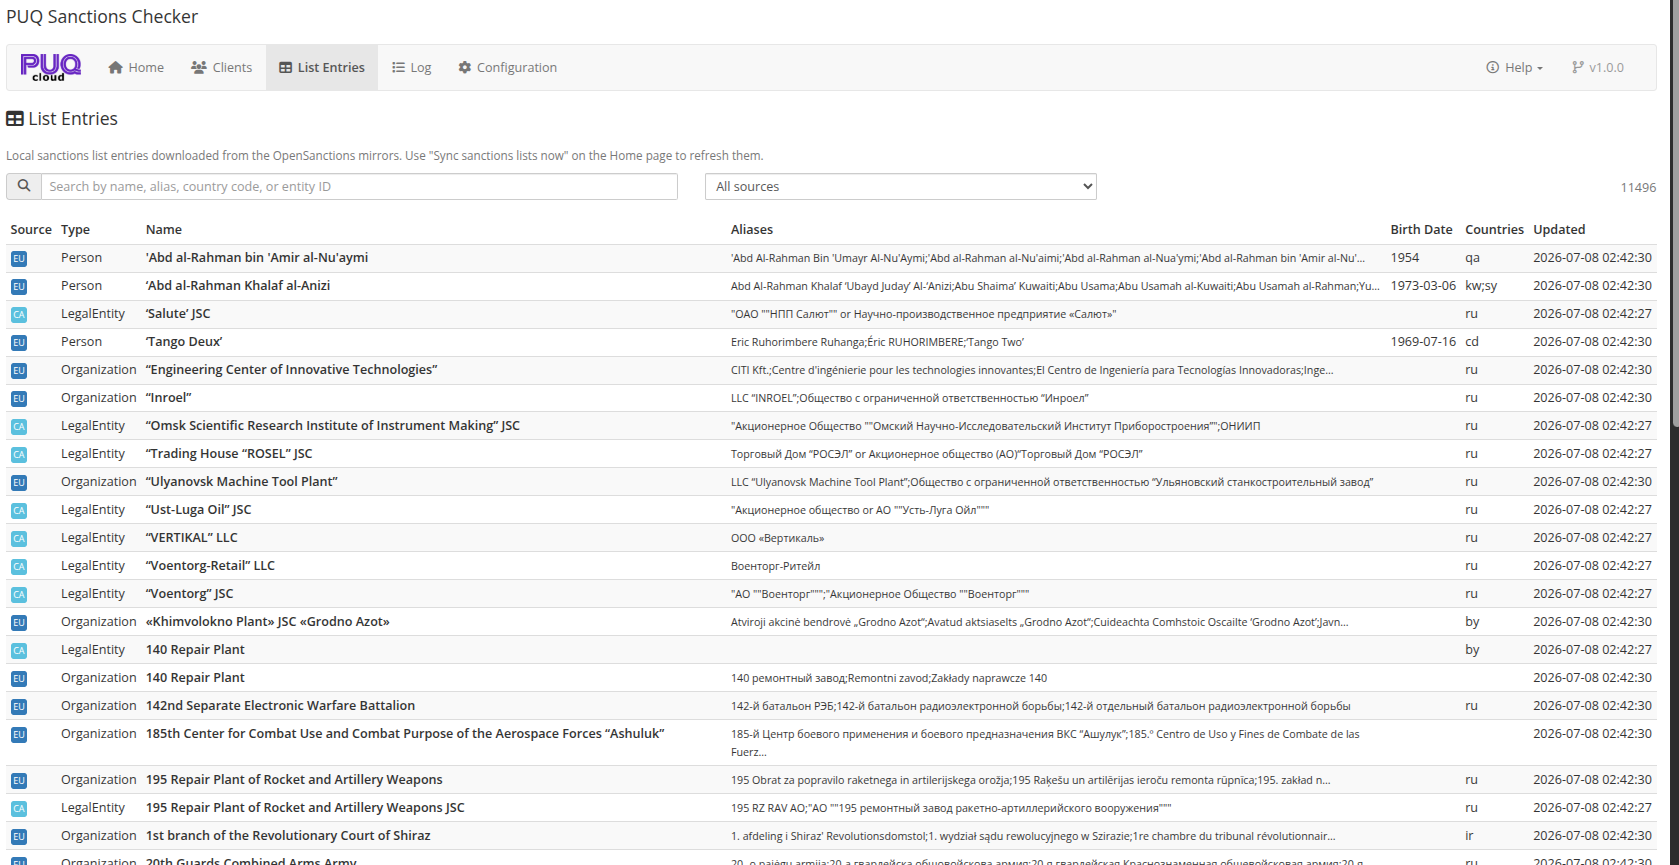The width and height of the screenshot is (1679, 865).
Task: Click the CA badge for "Voentorg" JSC
Action: click(x=19, y=594)
